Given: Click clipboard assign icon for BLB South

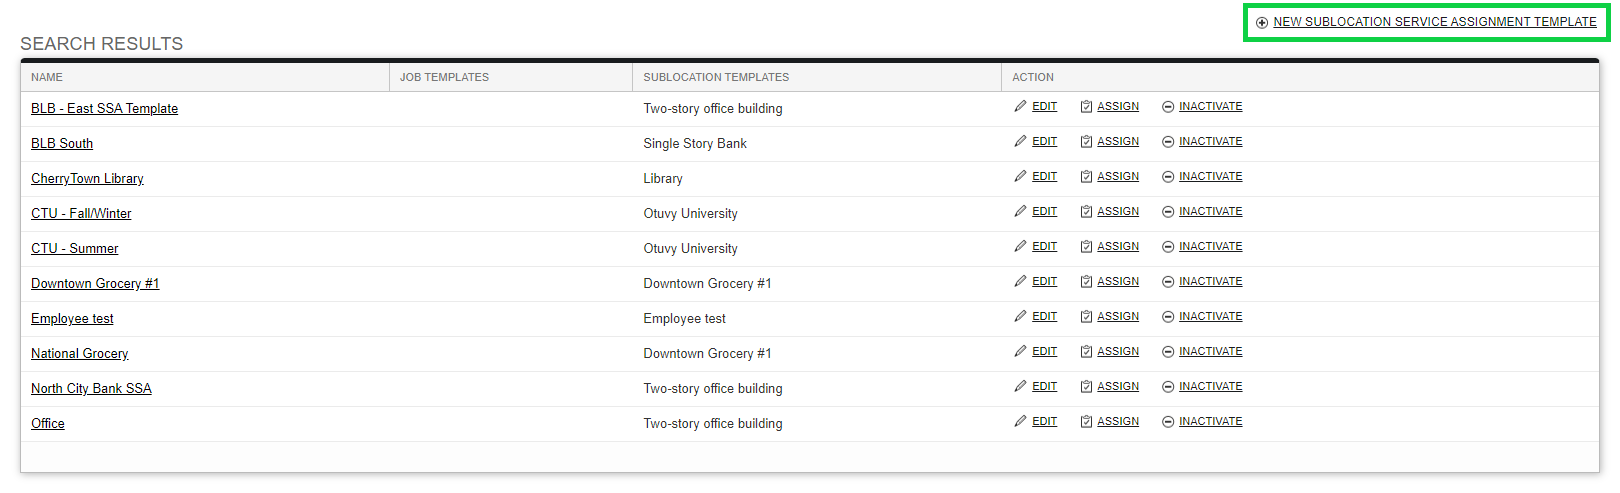Looking at the screenshot, I should 1086,142.
